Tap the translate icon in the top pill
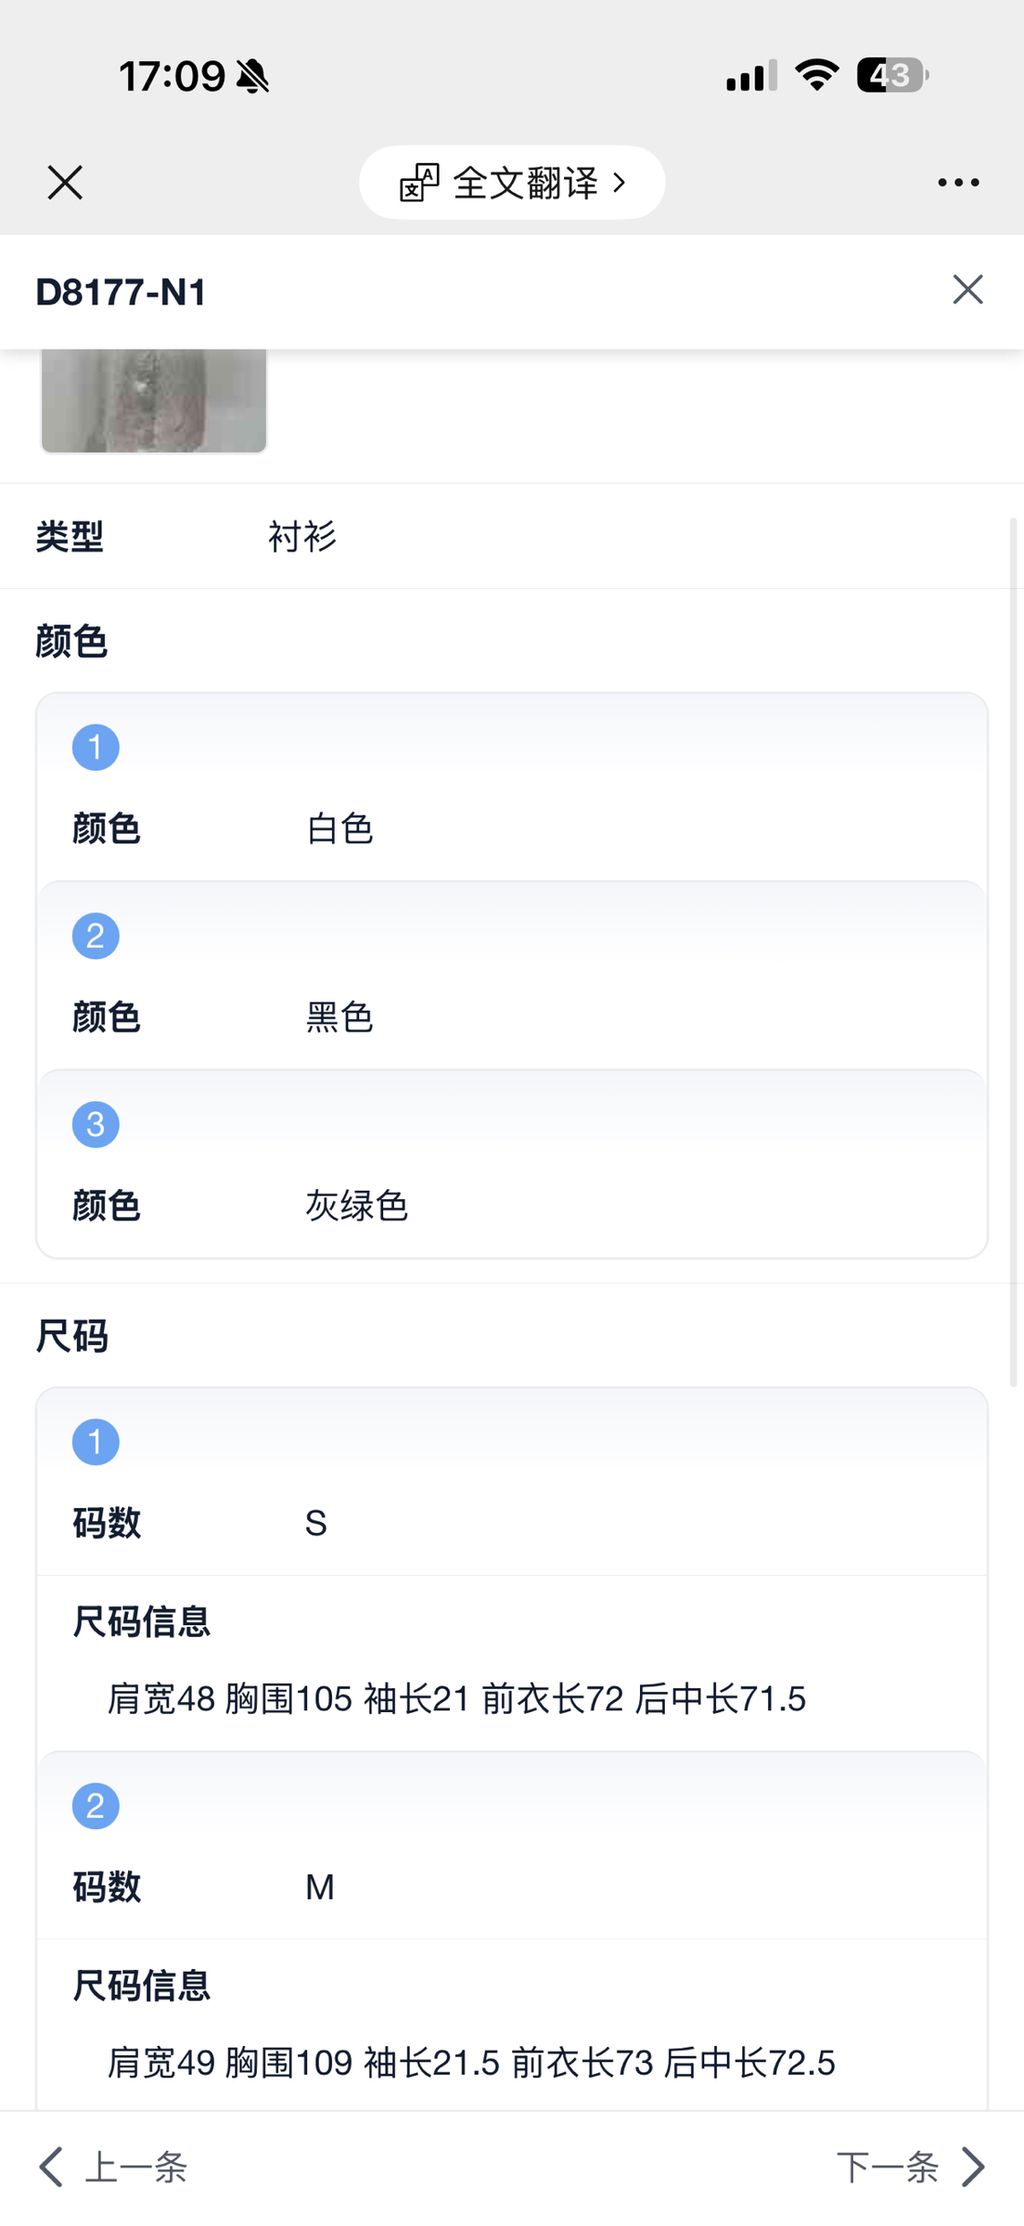 [x=419, y=183]
